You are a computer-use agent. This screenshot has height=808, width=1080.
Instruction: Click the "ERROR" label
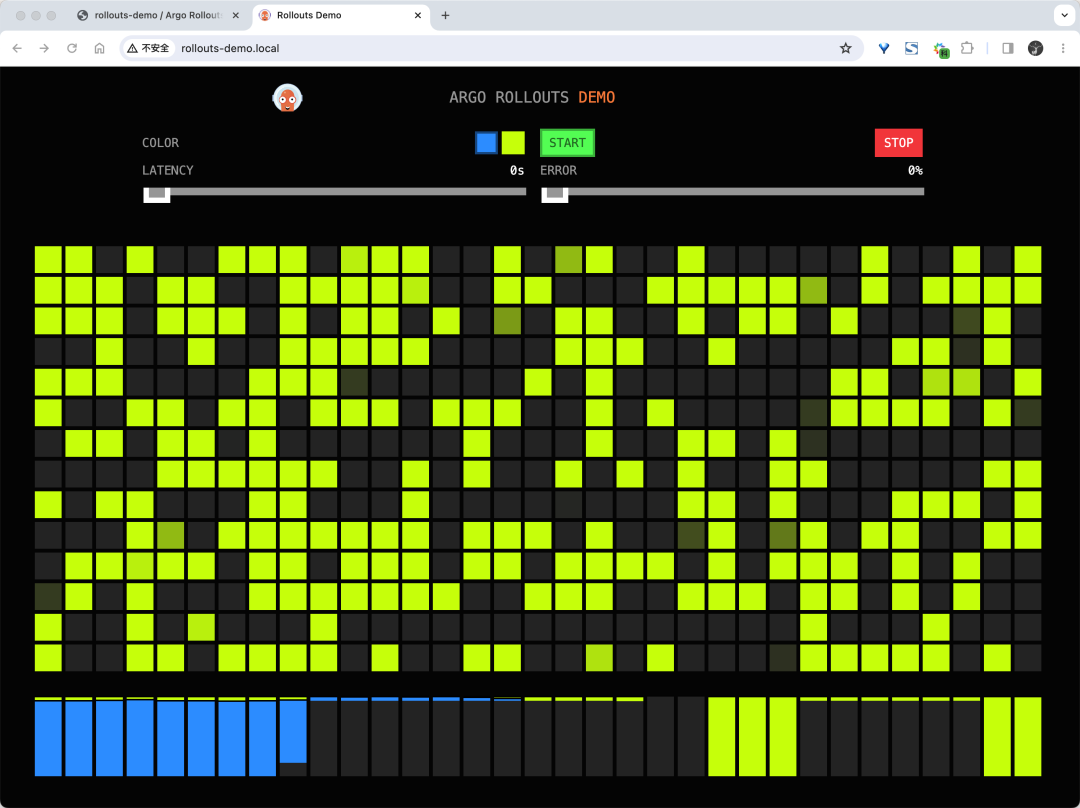559,170
